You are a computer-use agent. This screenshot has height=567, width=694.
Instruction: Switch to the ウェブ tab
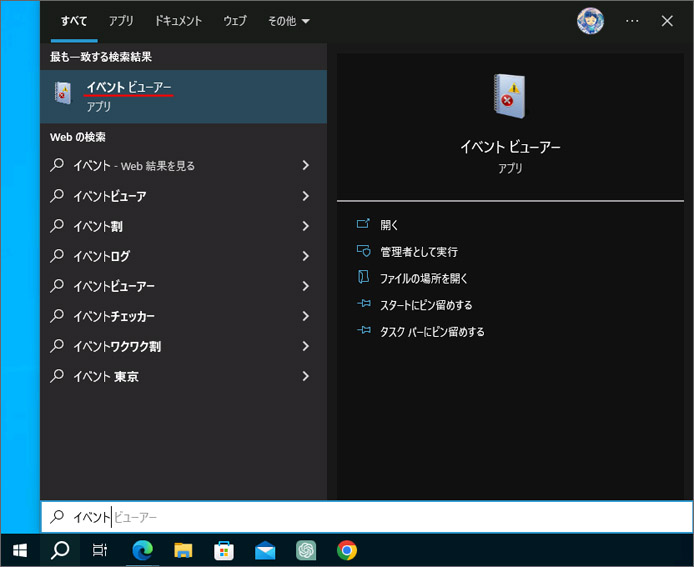pyautogui.click(x=235, y=21)
